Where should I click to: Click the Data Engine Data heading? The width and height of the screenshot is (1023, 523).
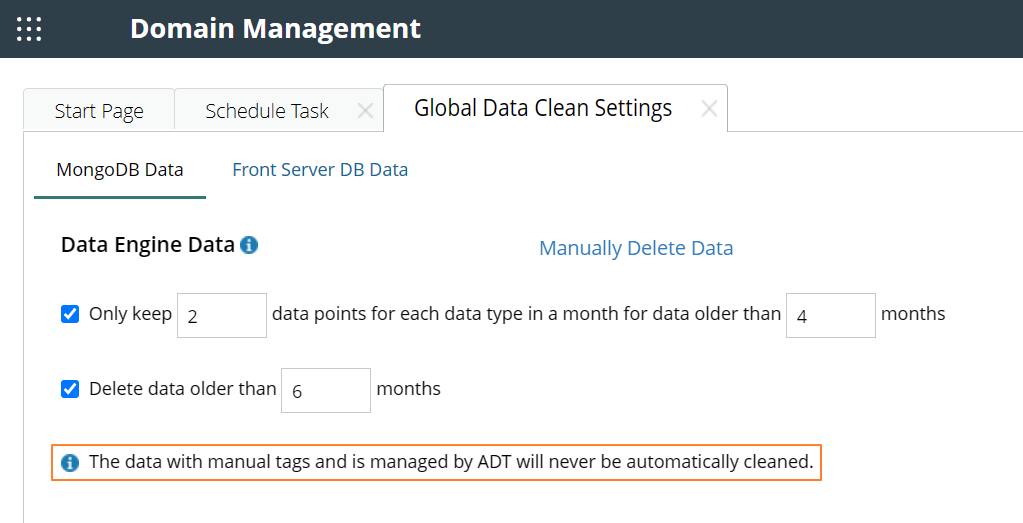pyautogui.click(x=147, y=244)
